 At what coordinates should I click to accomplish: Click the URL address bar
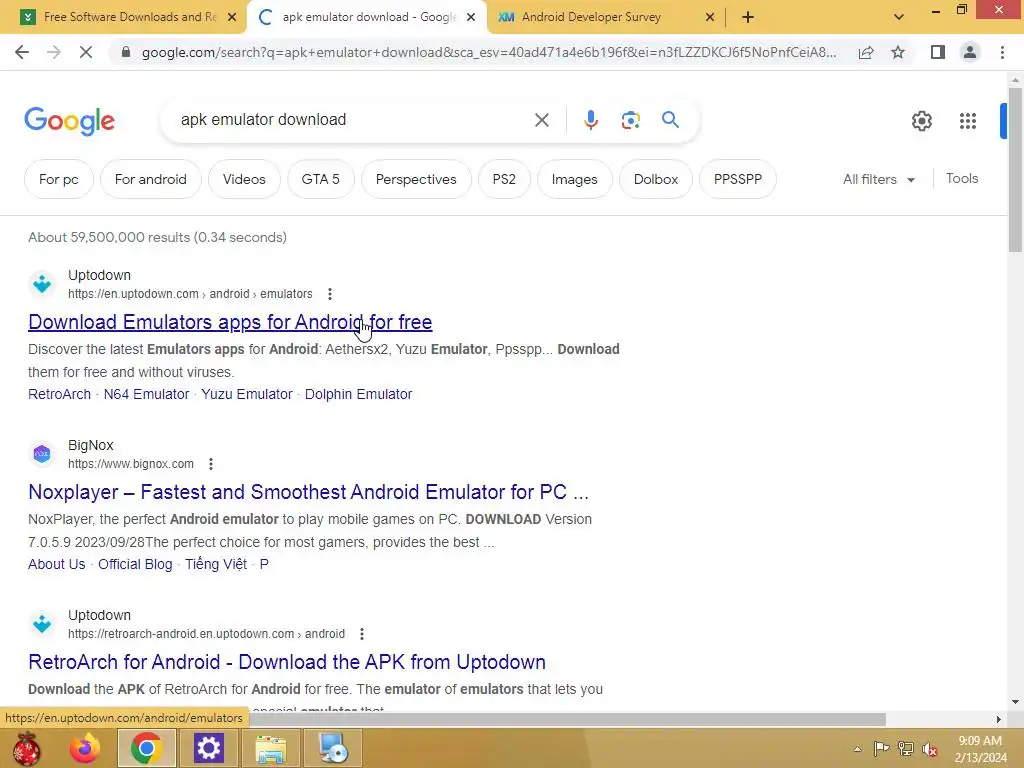pyautogui.click(x=488, y=52)
